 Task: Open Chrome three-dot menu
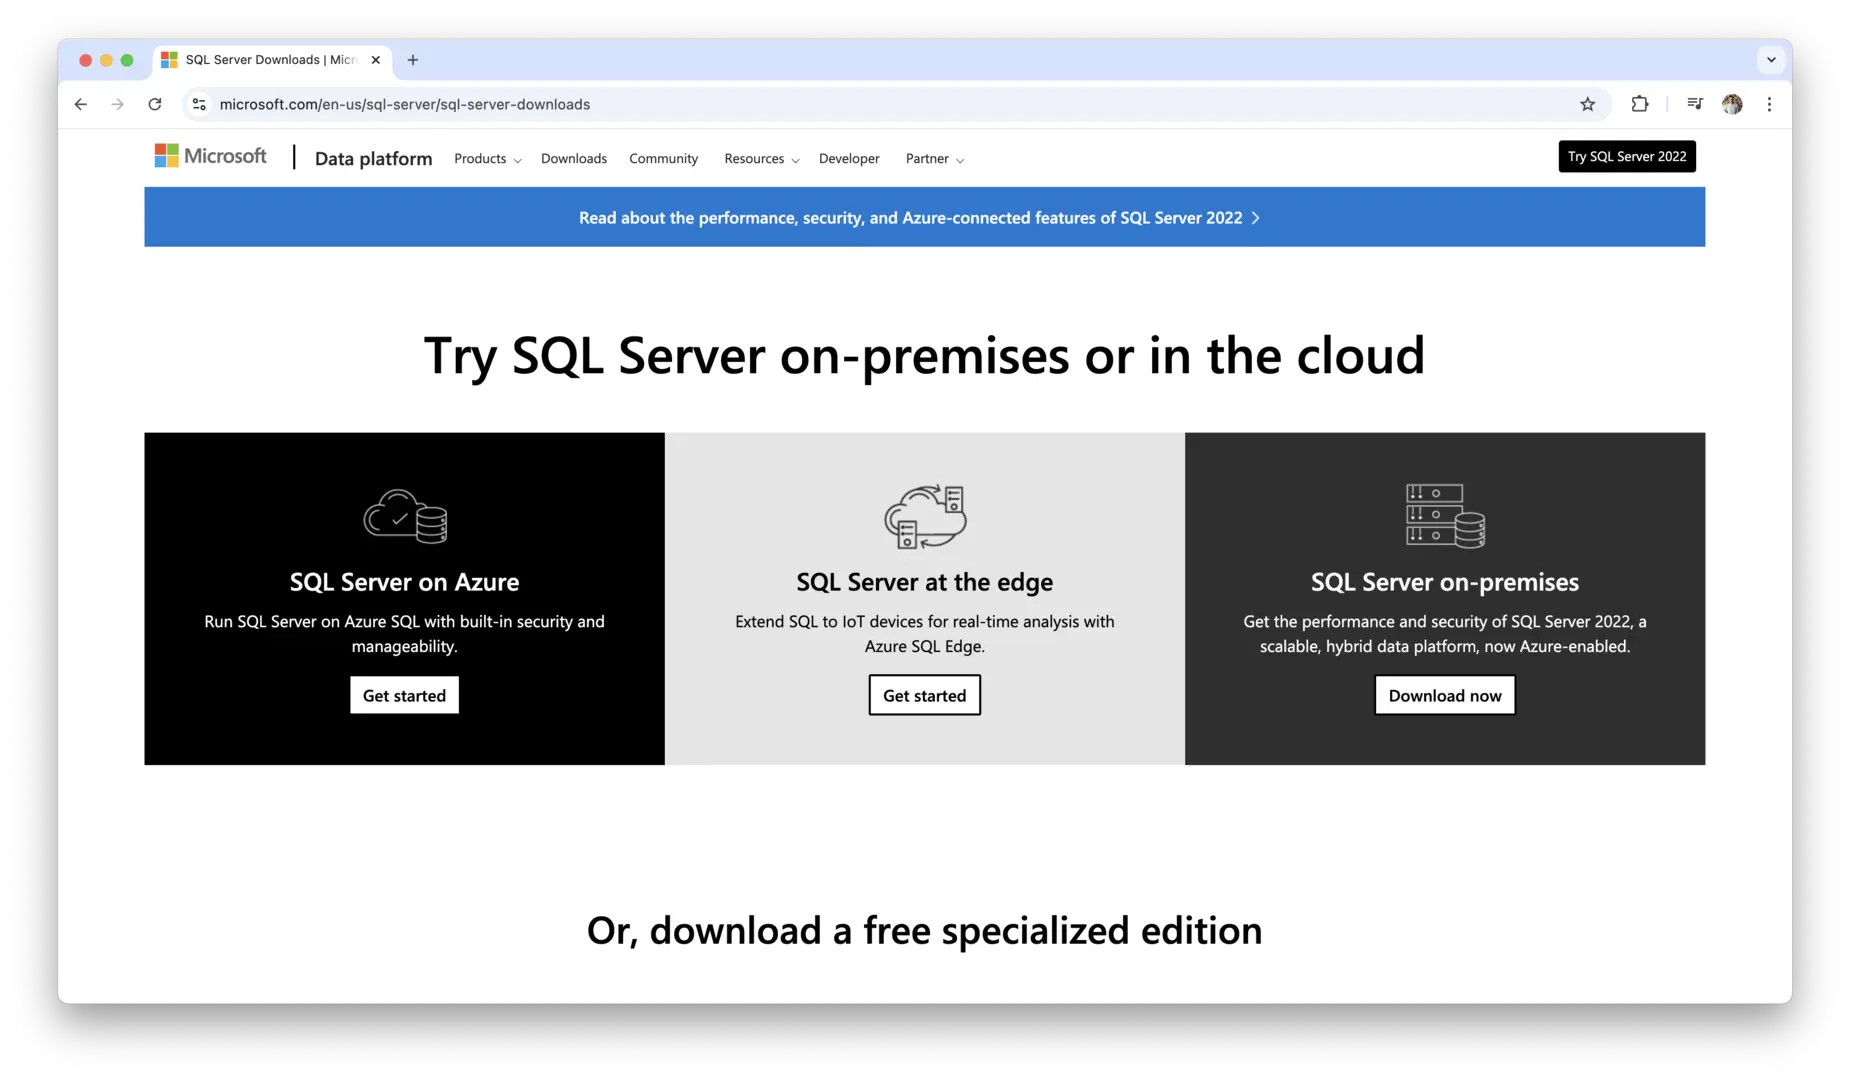pos(1769,104)
